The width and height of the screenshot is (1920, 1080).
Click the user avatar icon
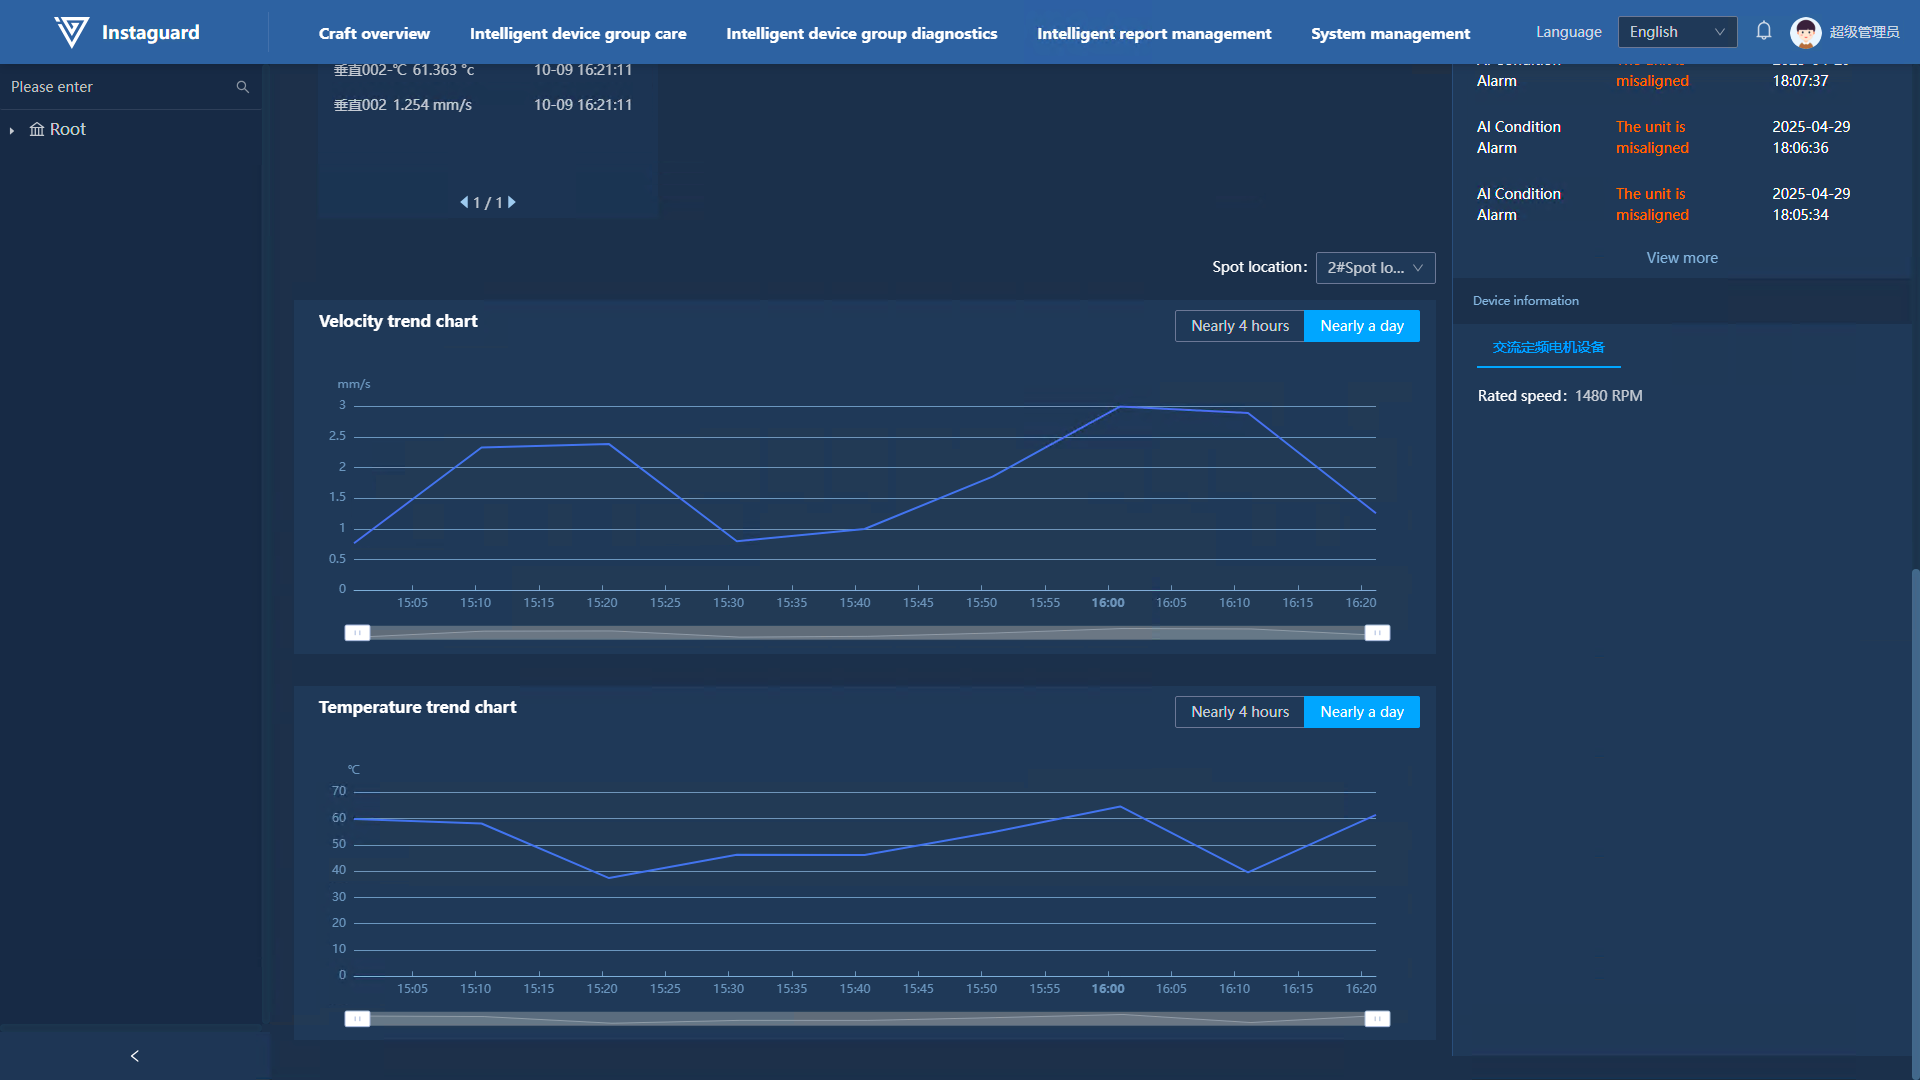(1805, 32)
